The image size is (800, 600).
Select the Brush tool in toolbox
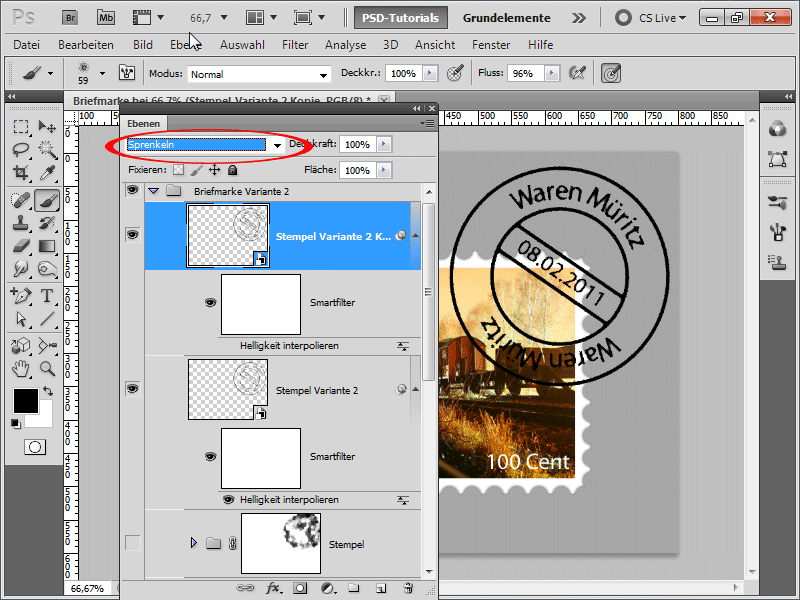tap(47, 200)
